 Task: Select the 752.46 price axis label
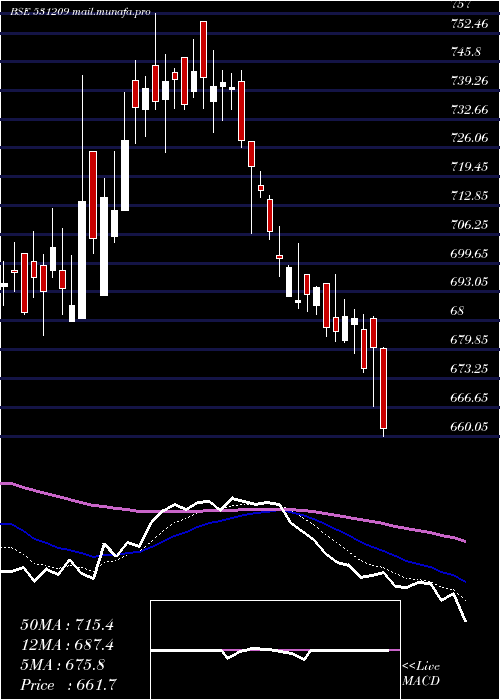pyautogui.click(x=469, y=24)
